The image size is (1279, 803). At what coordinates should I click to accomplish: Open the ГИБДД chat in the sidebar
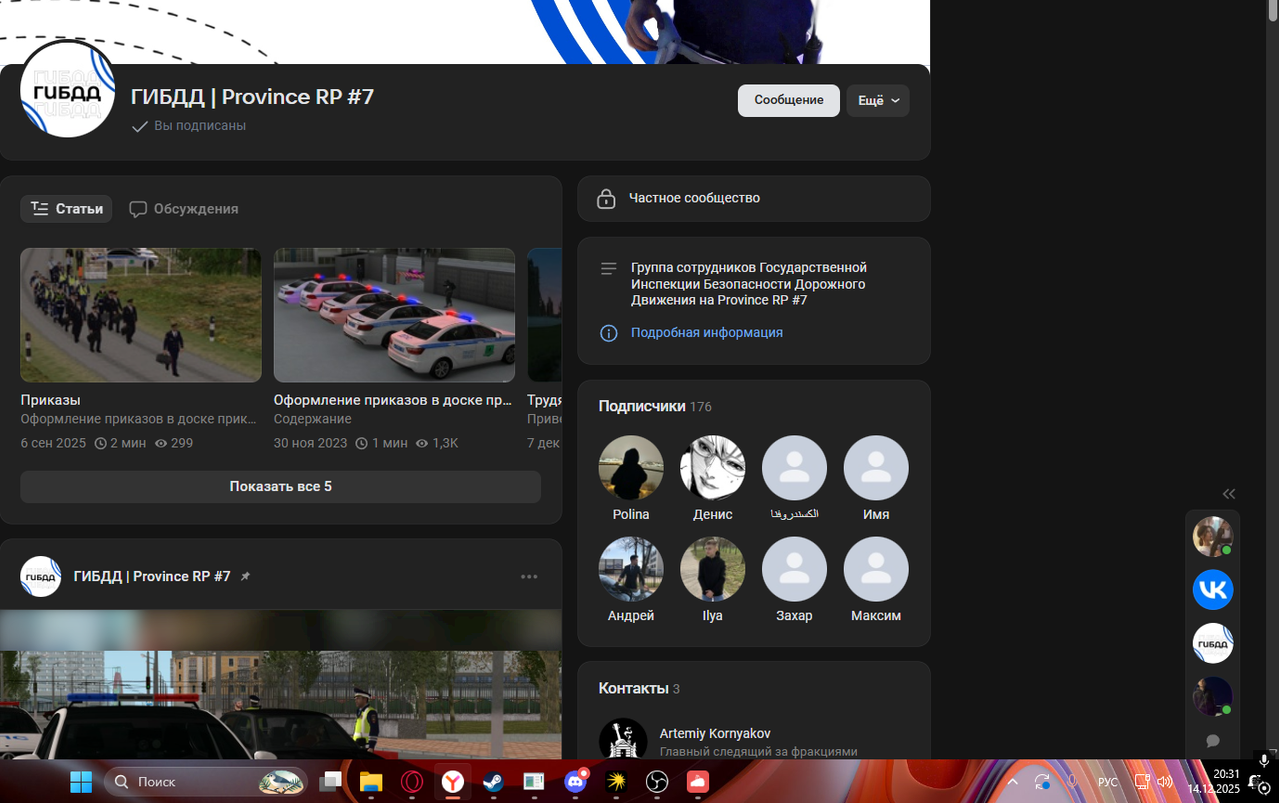(1213, 643)
